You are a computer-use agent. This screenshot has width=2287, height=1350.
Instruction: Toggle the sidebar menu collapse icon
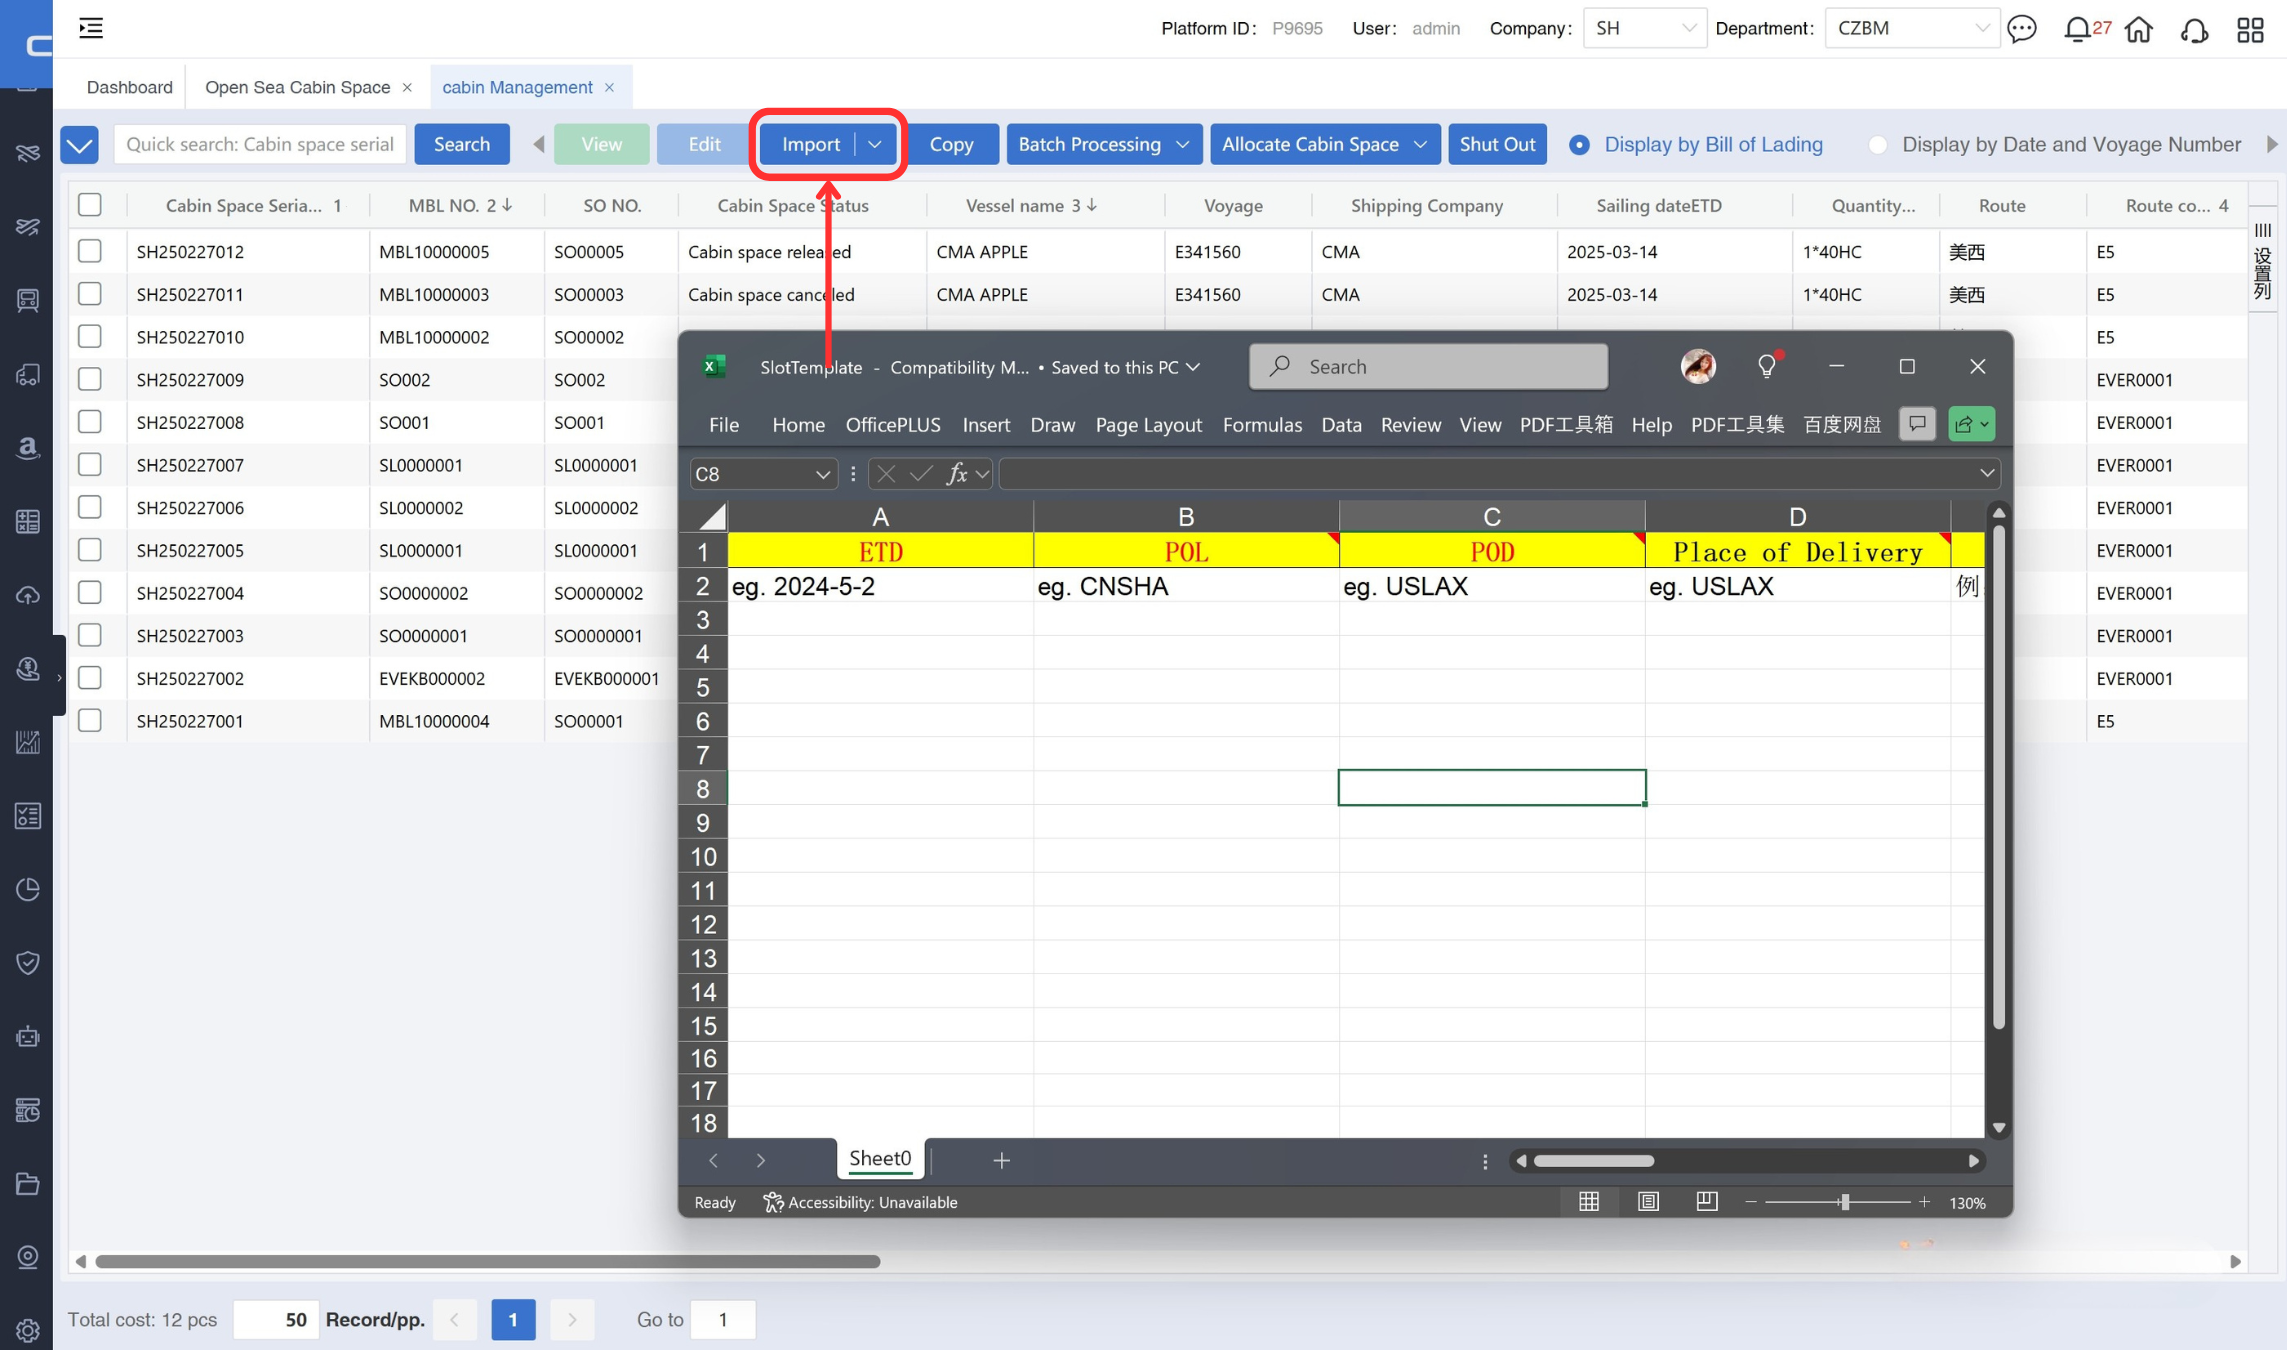click(x=91, y=28)
